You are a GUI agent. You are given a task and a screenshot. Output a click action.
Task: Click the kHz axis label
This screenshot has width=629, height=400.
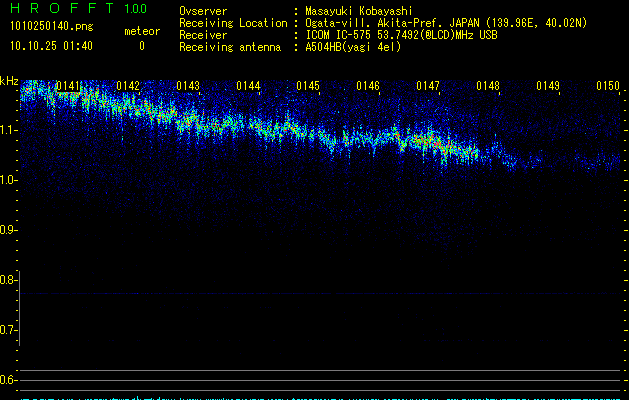(9, 81)
